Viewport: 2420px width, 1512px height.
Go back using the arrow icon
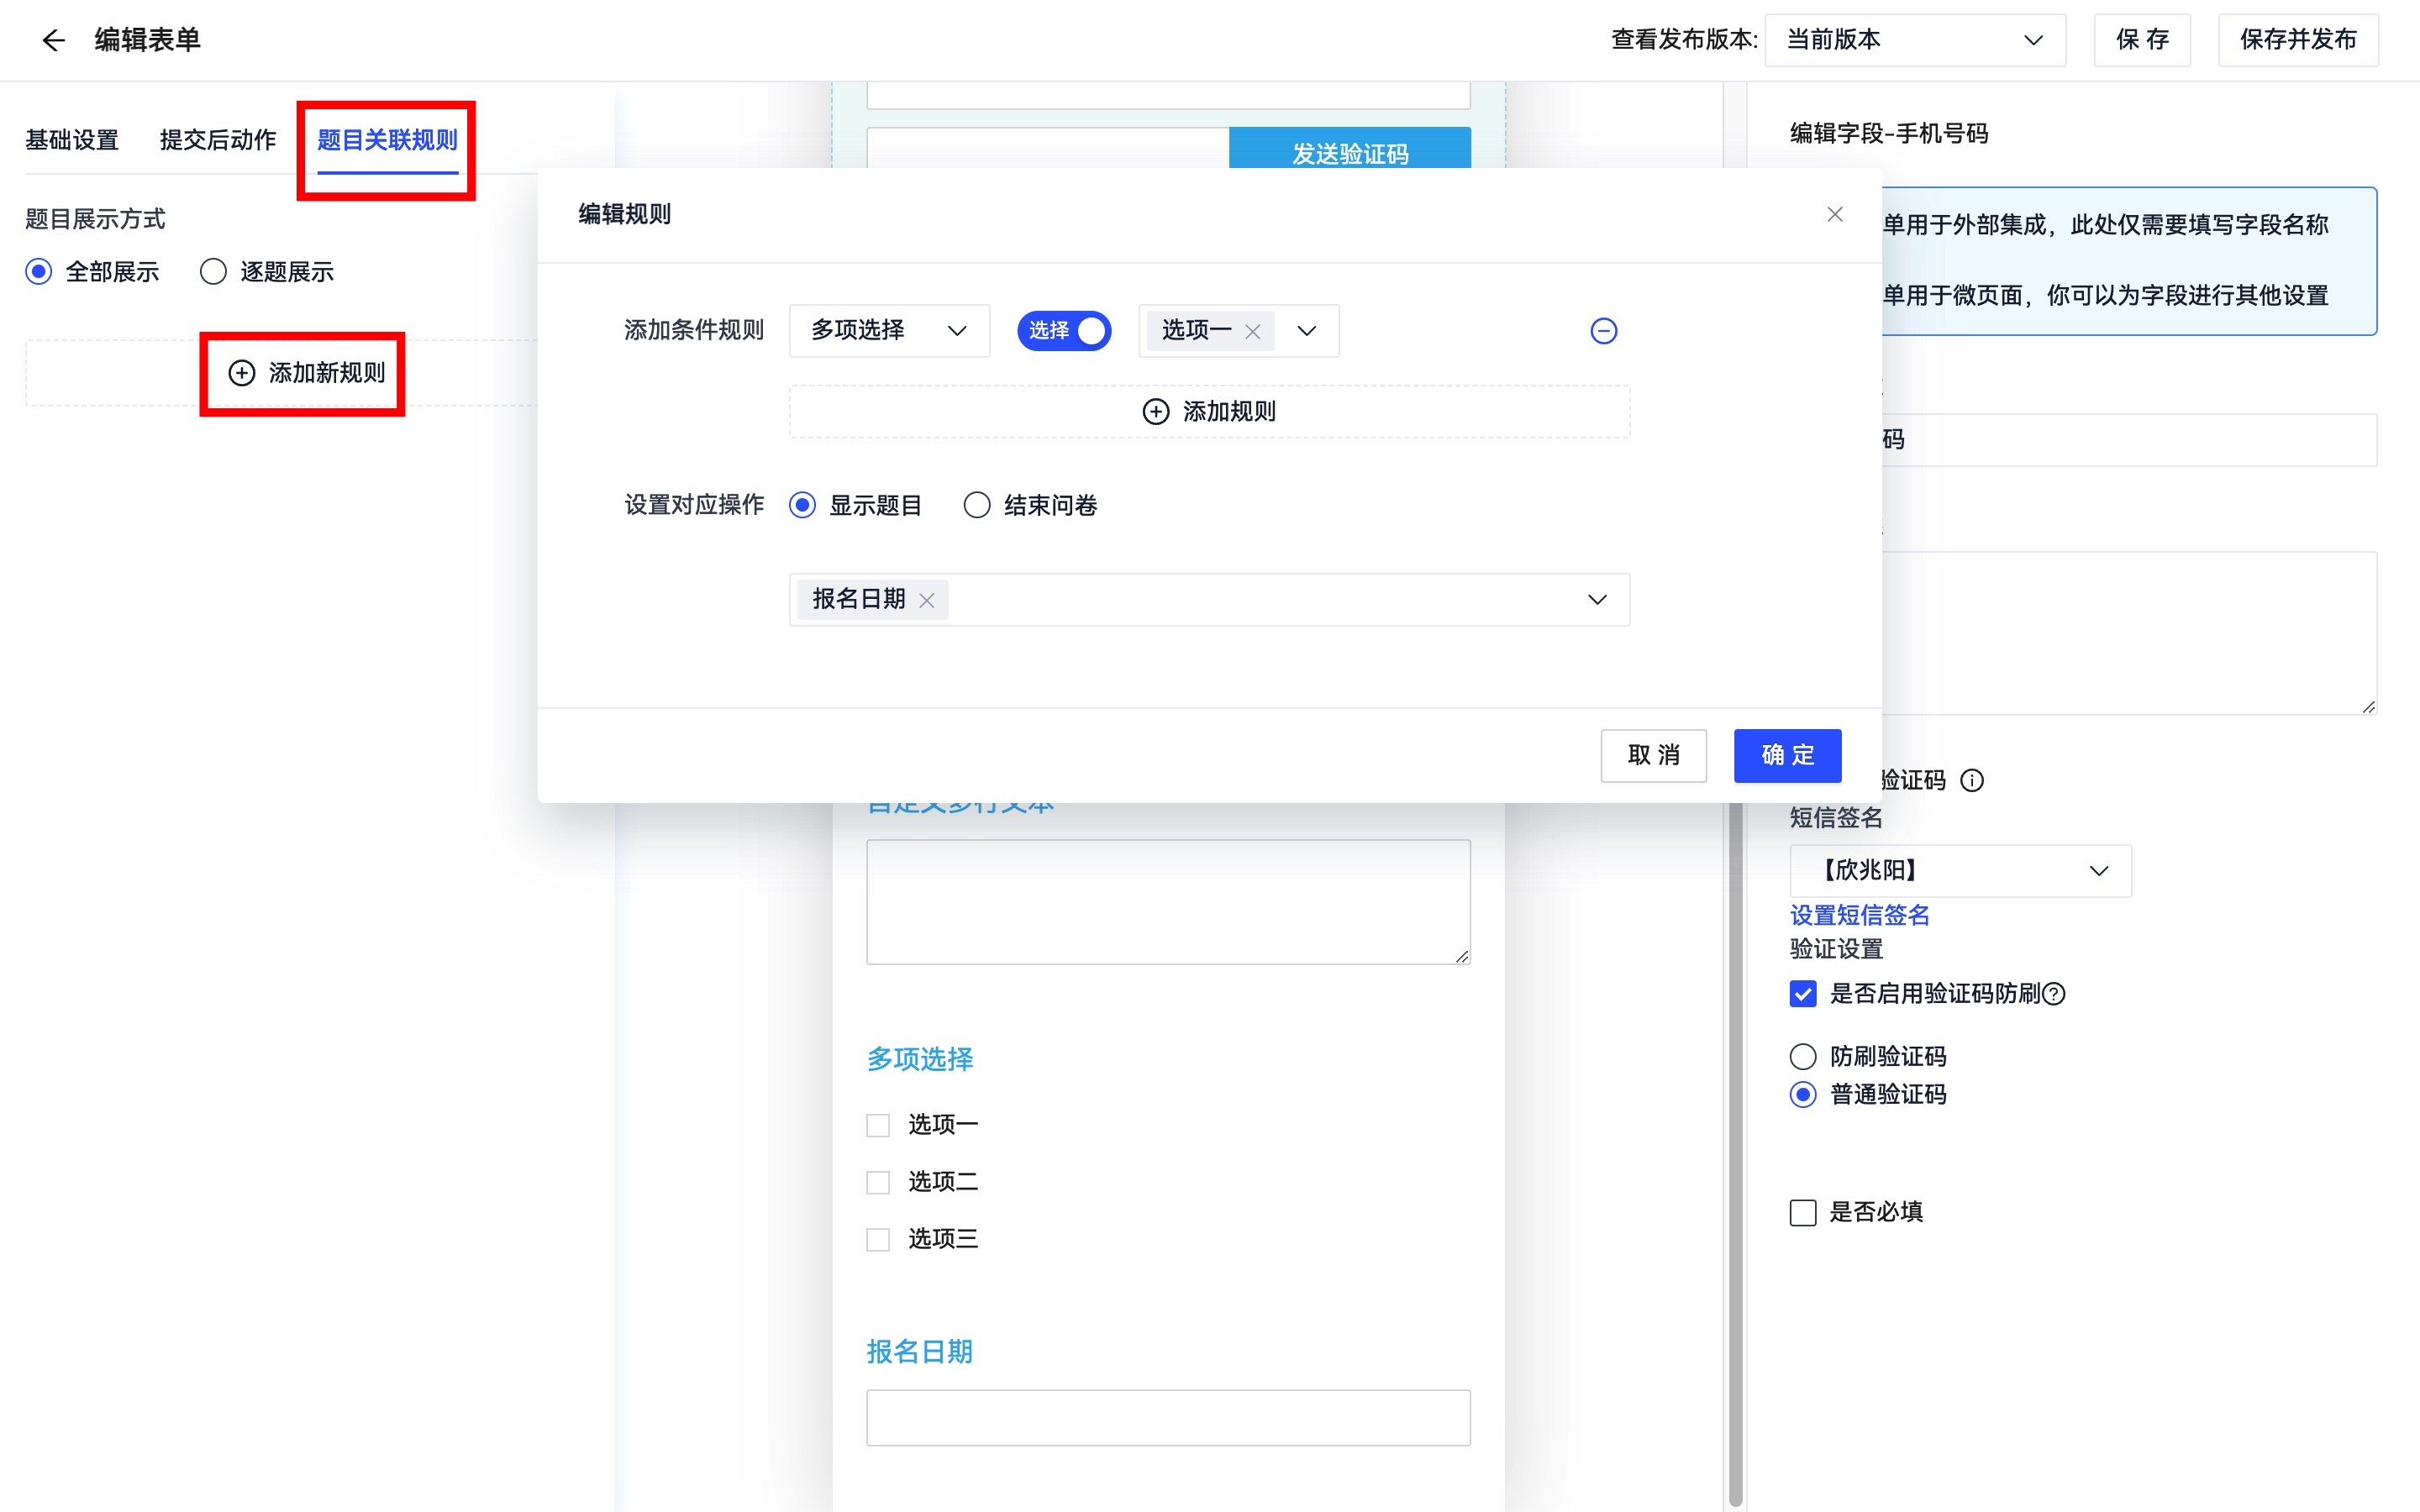pos(53,40)
